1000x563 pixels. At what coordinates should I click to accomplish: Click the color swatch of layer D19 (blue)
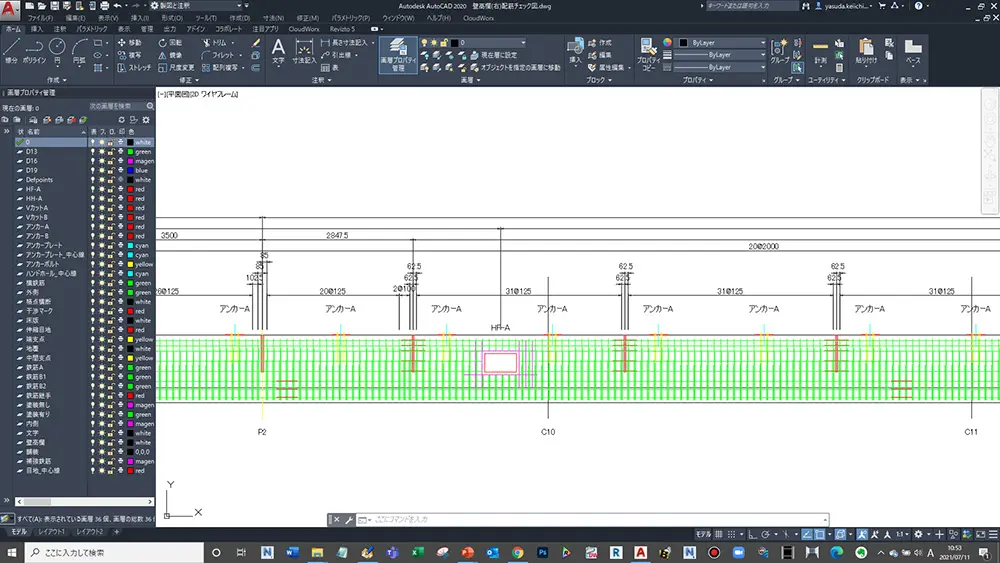coord(130,171)
